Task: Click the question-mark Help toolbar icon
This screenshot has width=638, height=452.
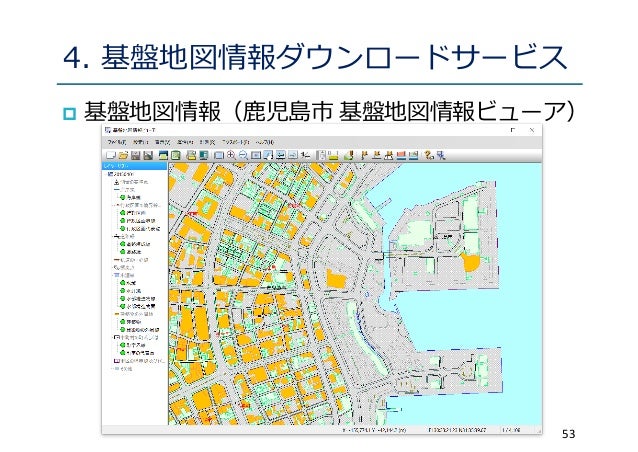Action: click(428, 156)
